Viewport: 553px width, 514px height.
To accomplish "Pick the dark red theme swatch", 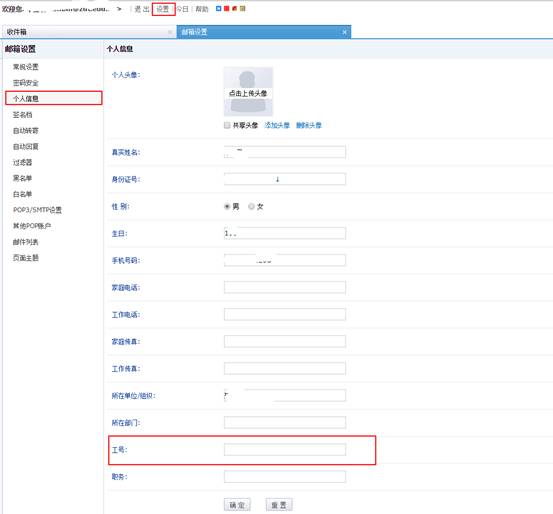I will (x=235, y=8).
